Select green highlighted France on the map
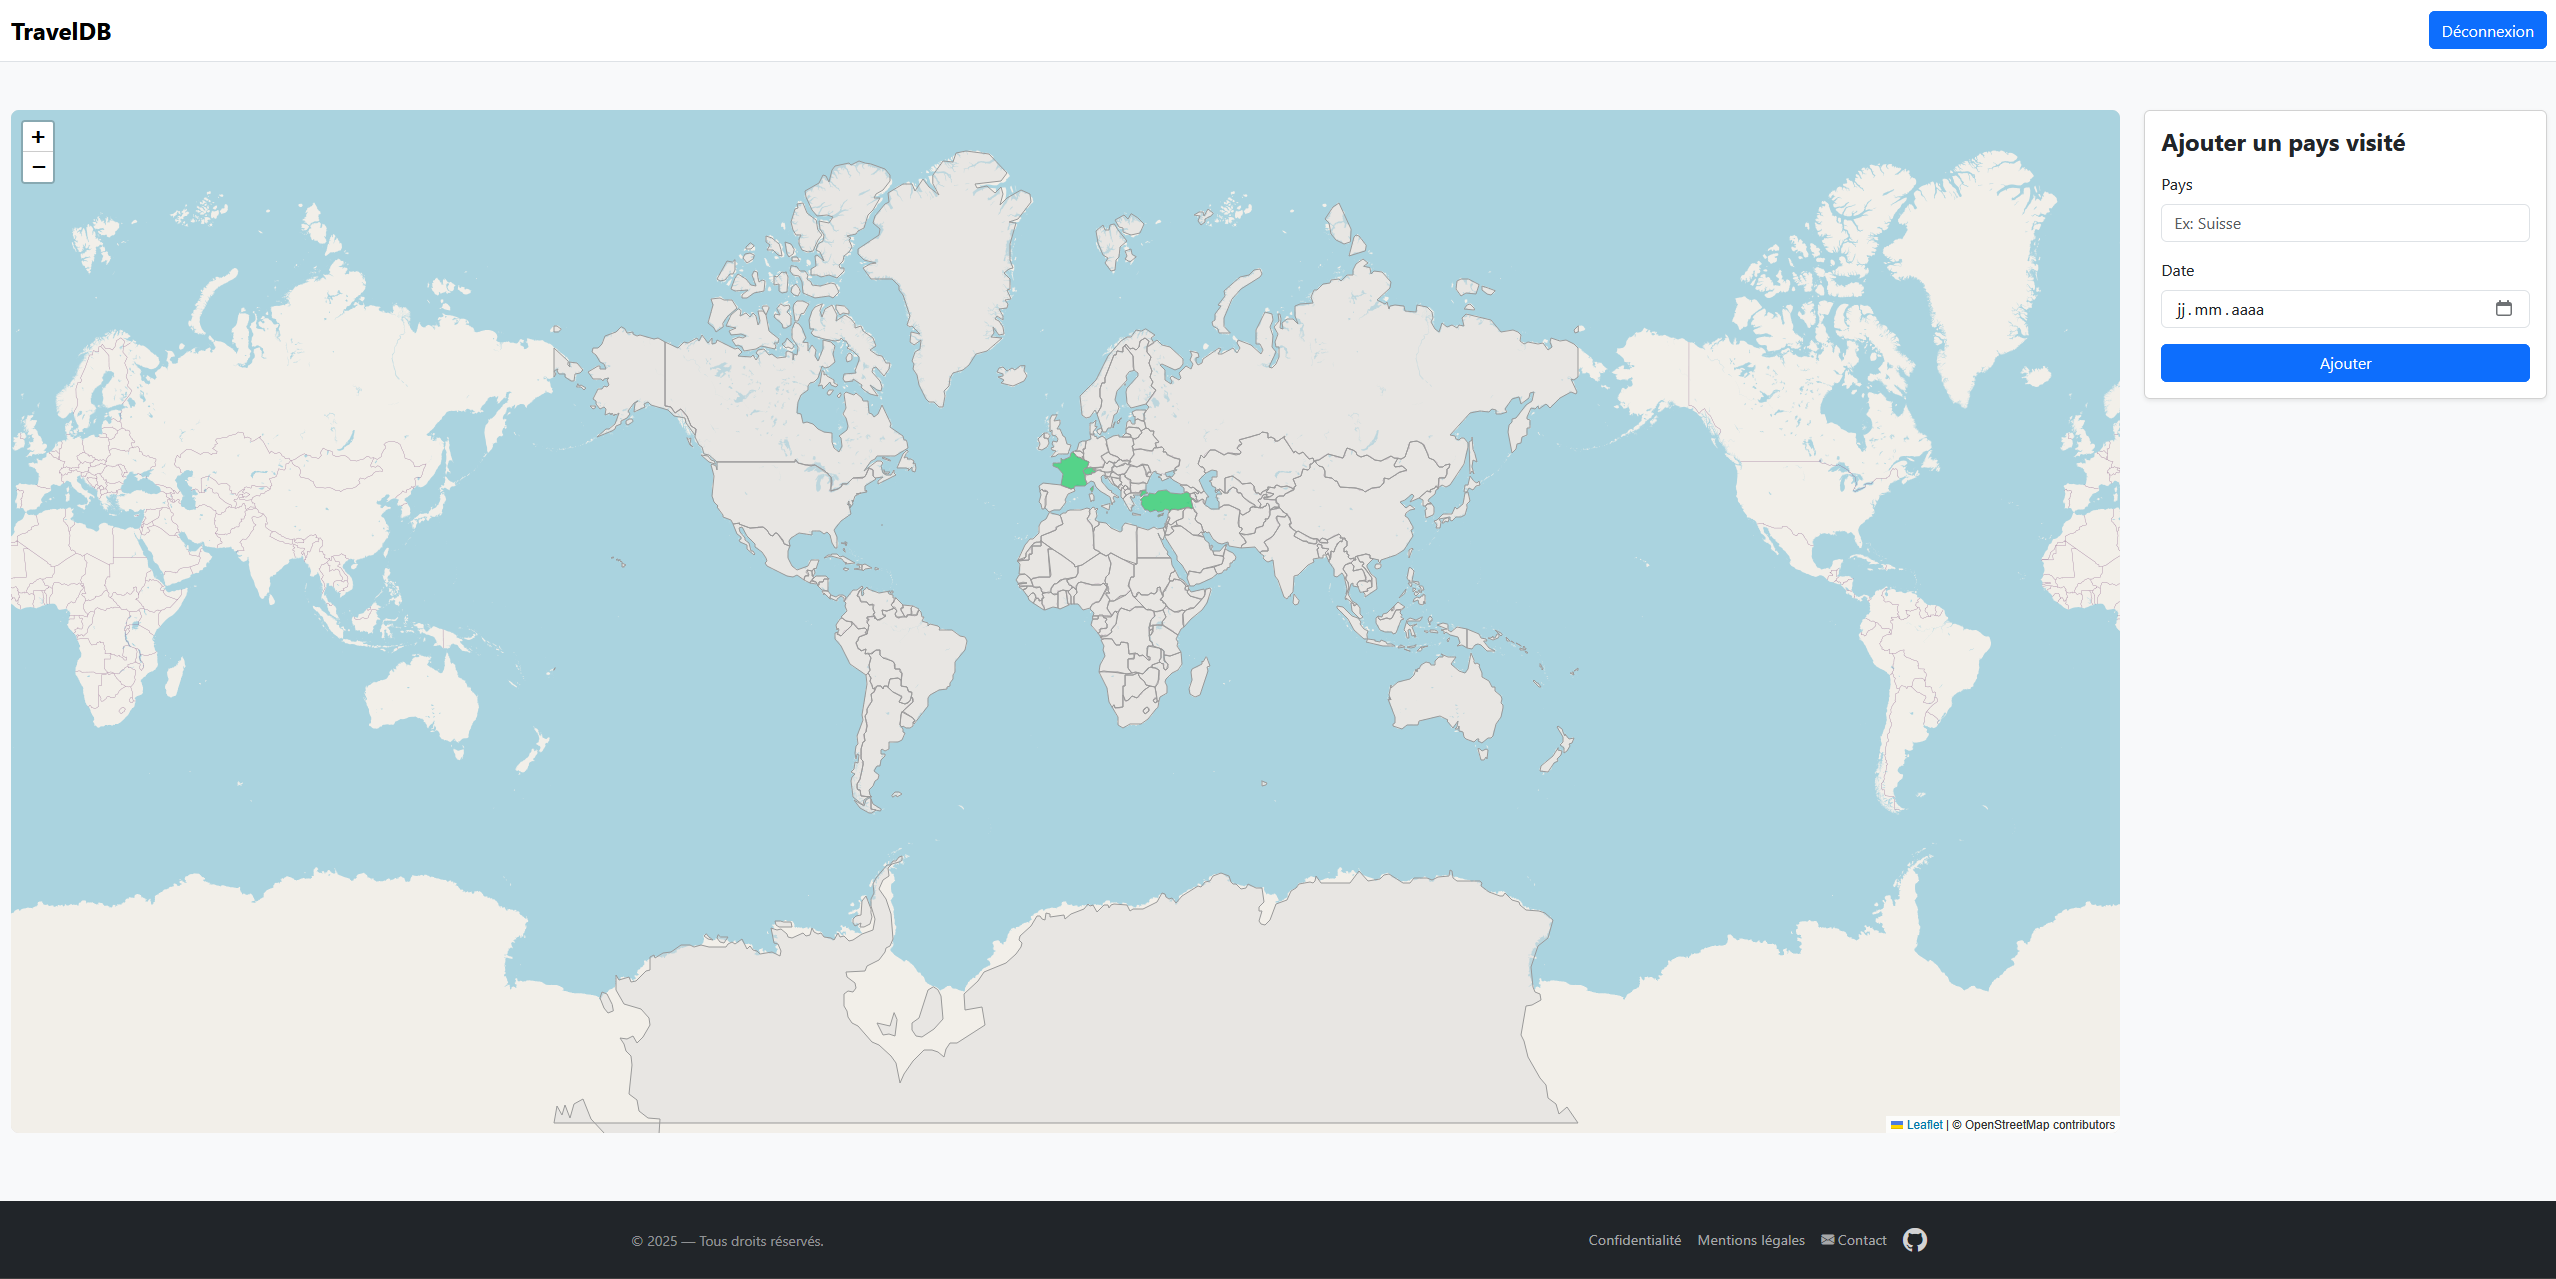The width and height of the screenshot is (2556, 1279). (1073, 471)
